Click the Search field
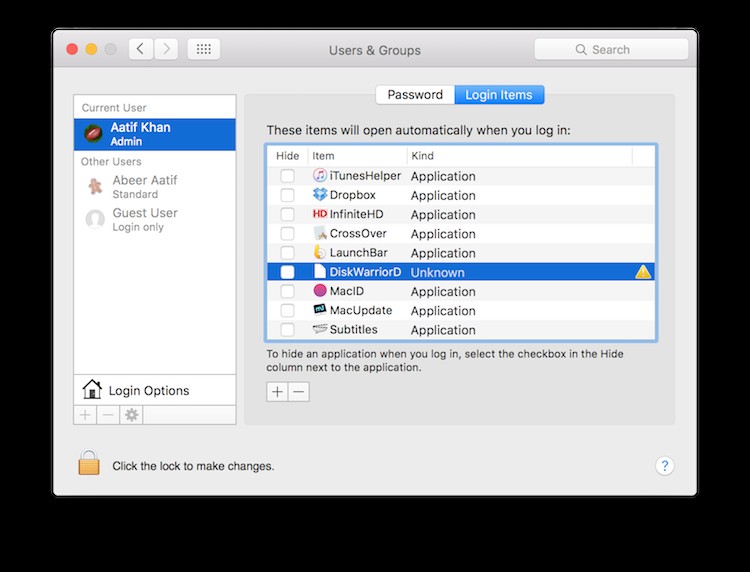750x572 pixels. tap(611, 49)
